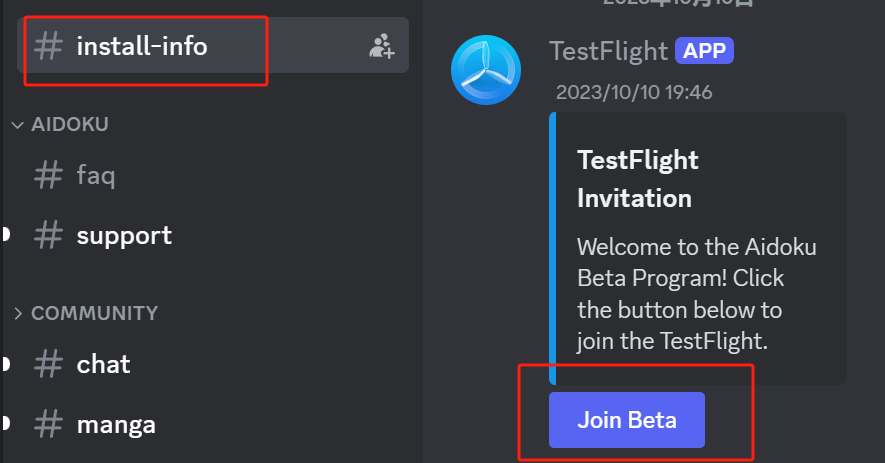The image size is (885, 463).
Task: Click the 2023/10/10 19:46 message timestamp
Action: point(634,92)
